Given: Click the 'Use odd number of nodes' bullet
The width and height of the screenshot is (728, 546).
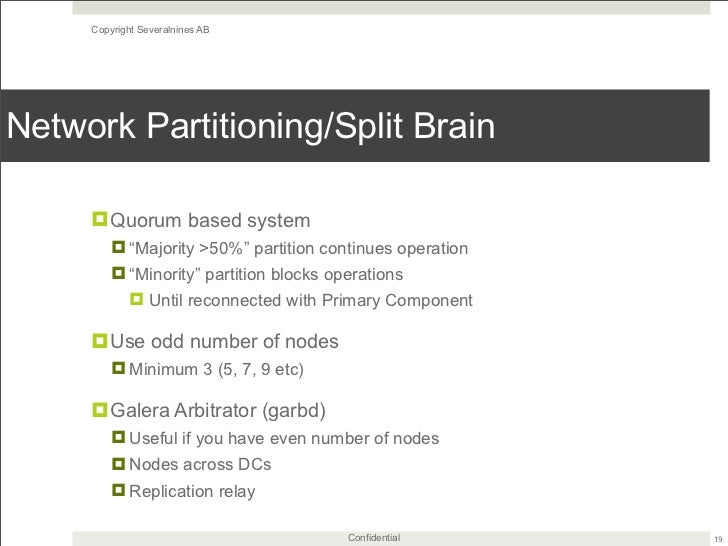Looking at the screenshot, I should pos(224,341).
